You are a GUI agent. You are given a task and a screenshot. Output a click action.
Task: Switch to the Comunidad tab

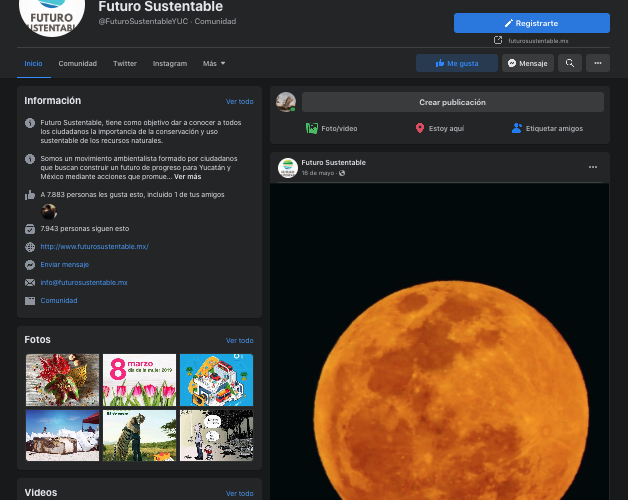[x=78, y=64]
